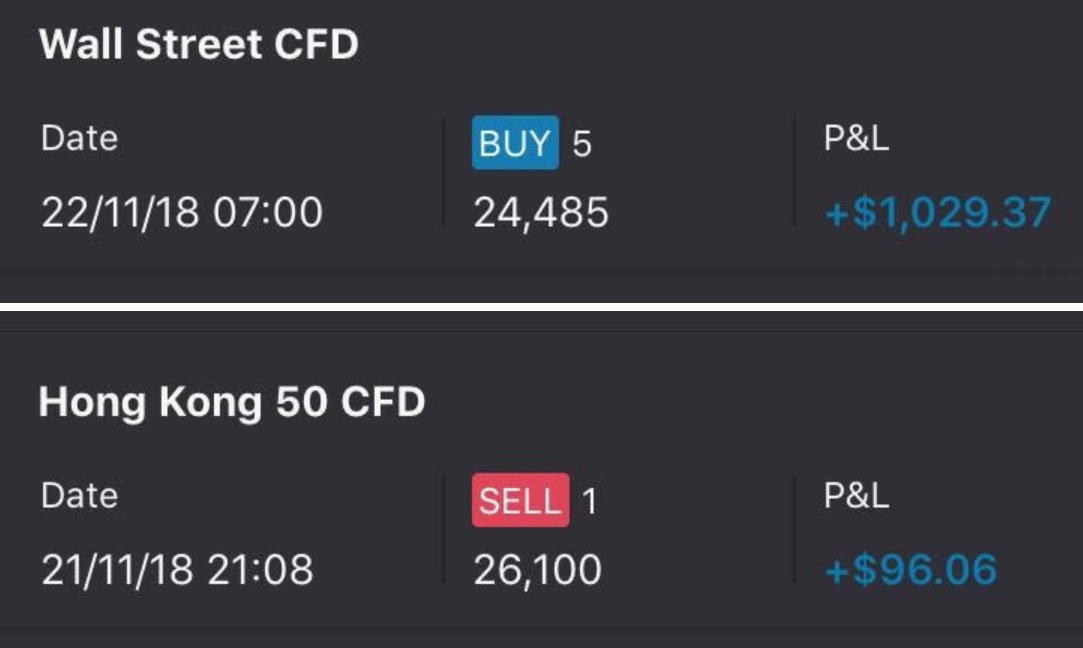Click the P&L label in Hong Kong card
Image resolution: width=1083 pixels, height=648 pixels.
coord(856,495)
